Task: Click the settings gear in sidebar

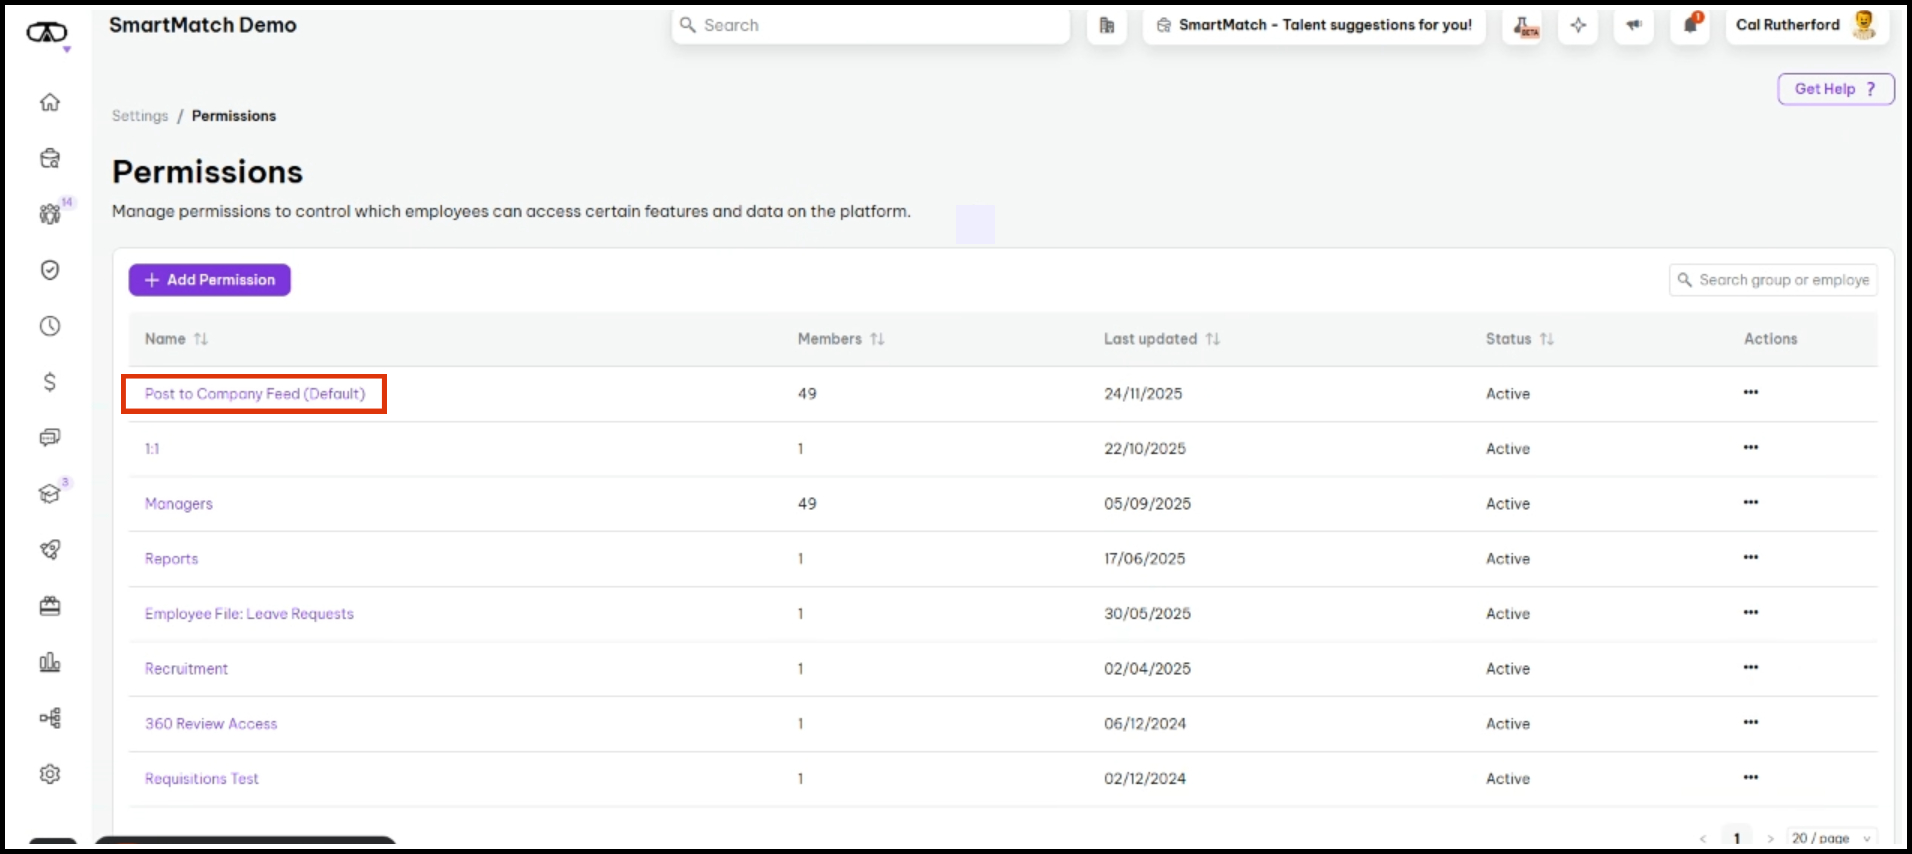Action: (50, 774)
